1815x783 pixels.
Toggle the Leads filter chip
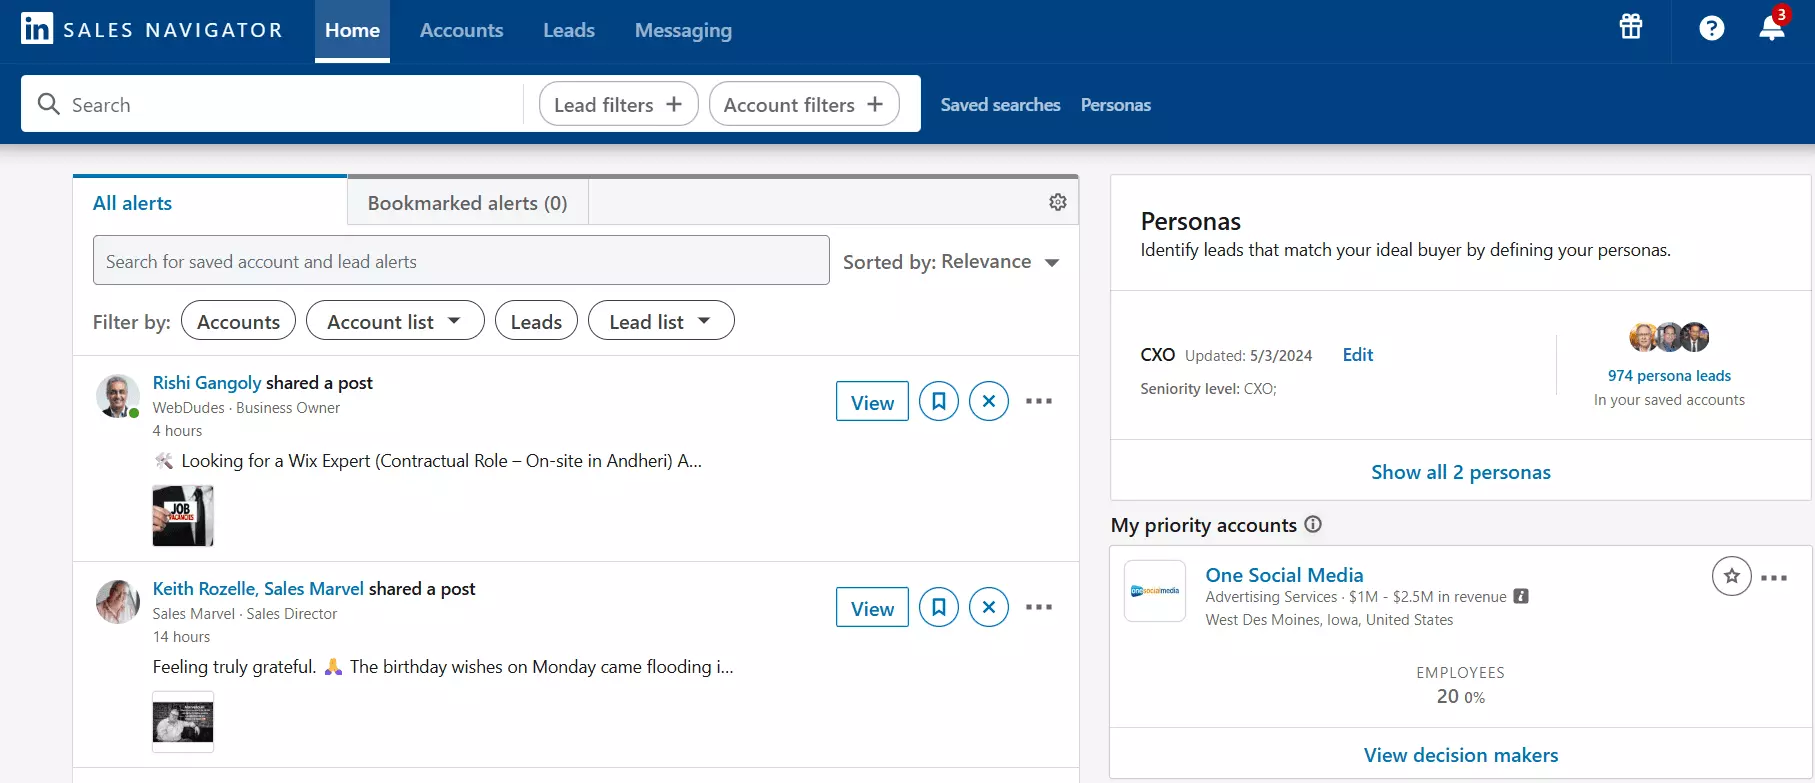tap(536, 321)
